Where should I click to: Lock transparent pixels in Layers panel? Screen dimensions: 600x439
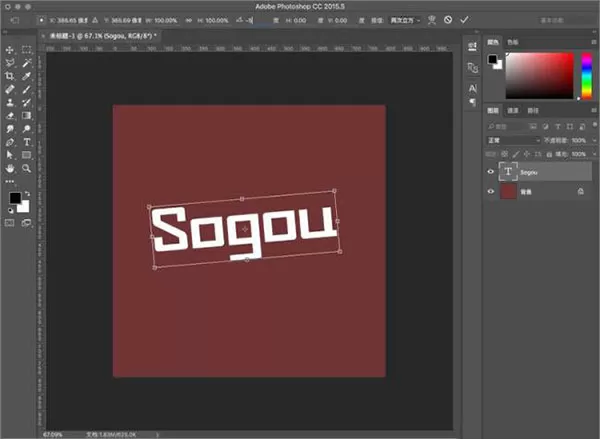point(504,154)
